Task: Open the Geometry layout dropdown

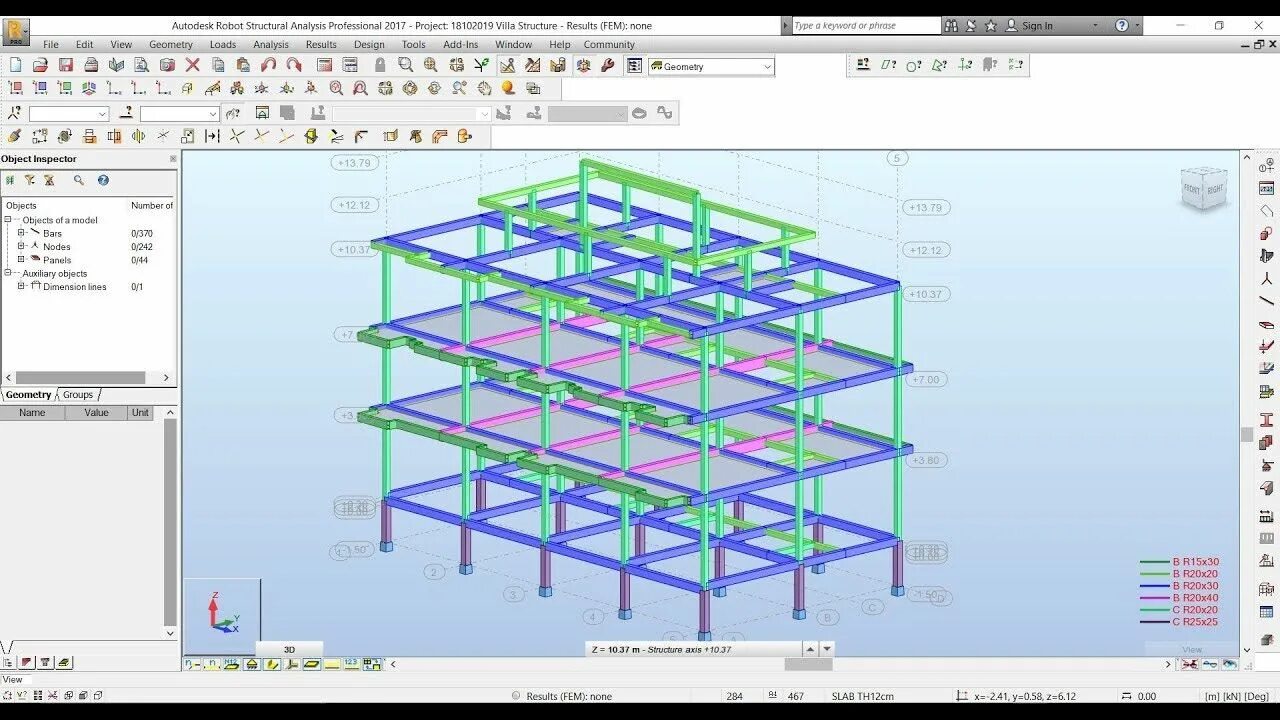Action: (x=766, y=66)
